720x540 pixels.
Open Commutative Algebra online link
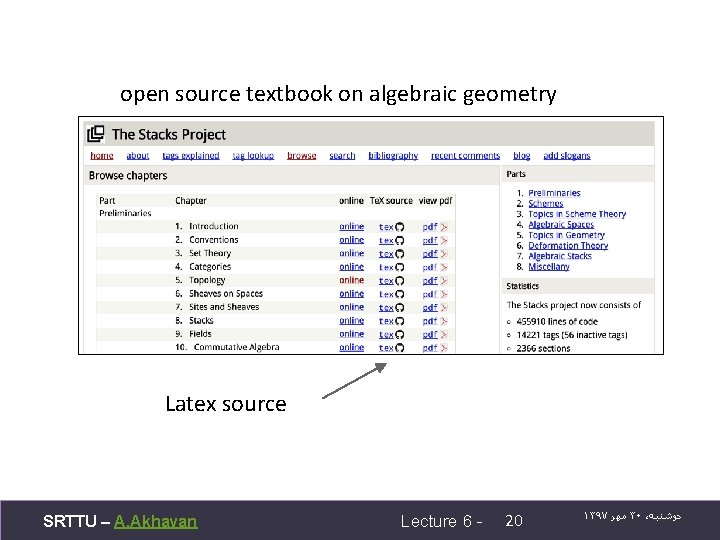click(352, 347)
